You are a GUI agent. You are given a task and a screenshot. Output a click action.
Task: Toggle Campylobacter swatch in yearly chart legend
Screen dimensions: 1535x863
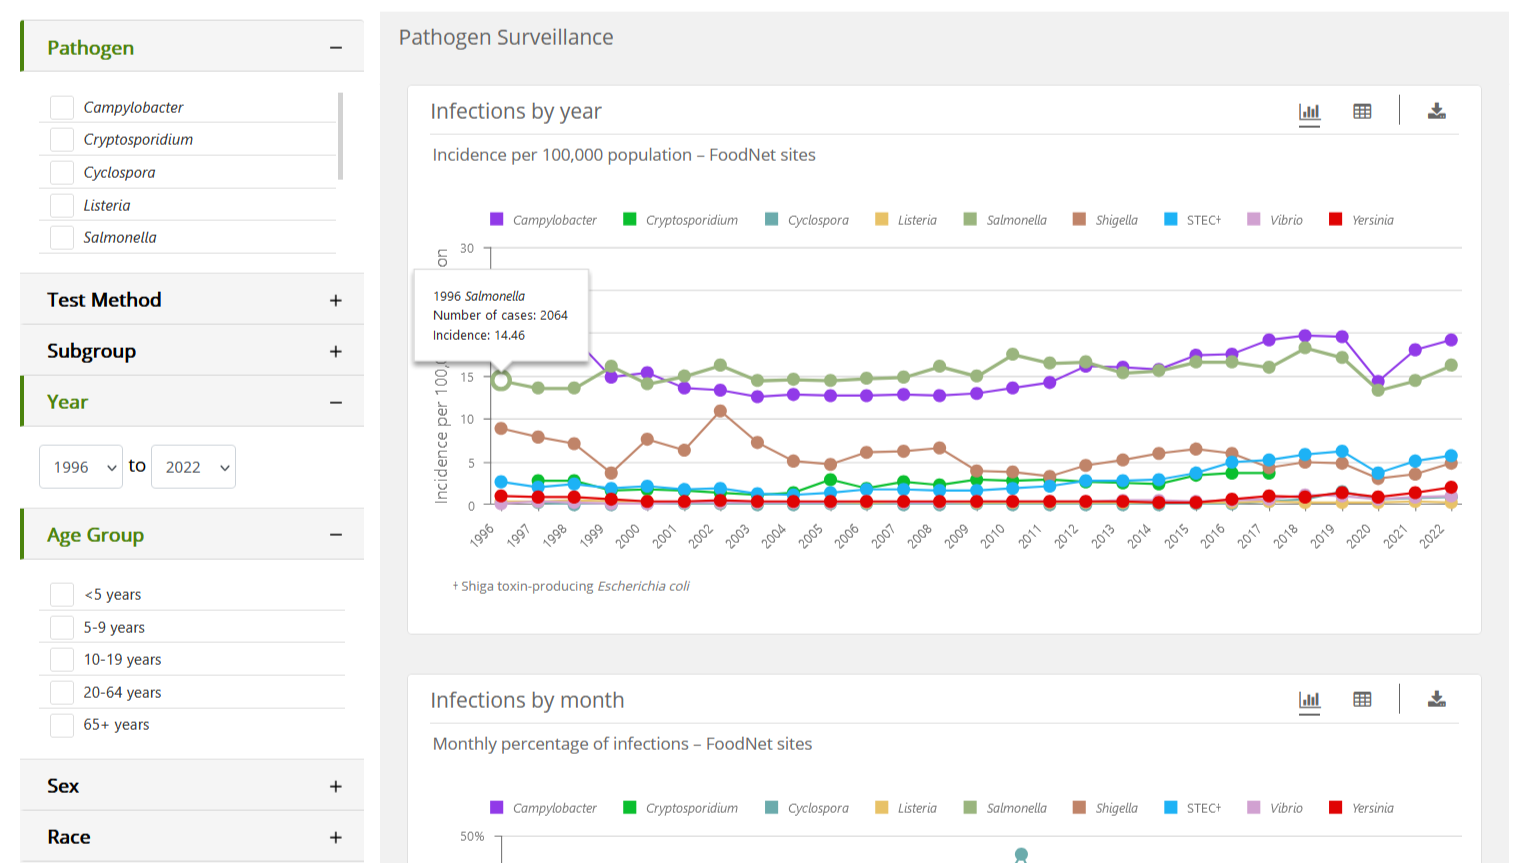pos(497,219)
